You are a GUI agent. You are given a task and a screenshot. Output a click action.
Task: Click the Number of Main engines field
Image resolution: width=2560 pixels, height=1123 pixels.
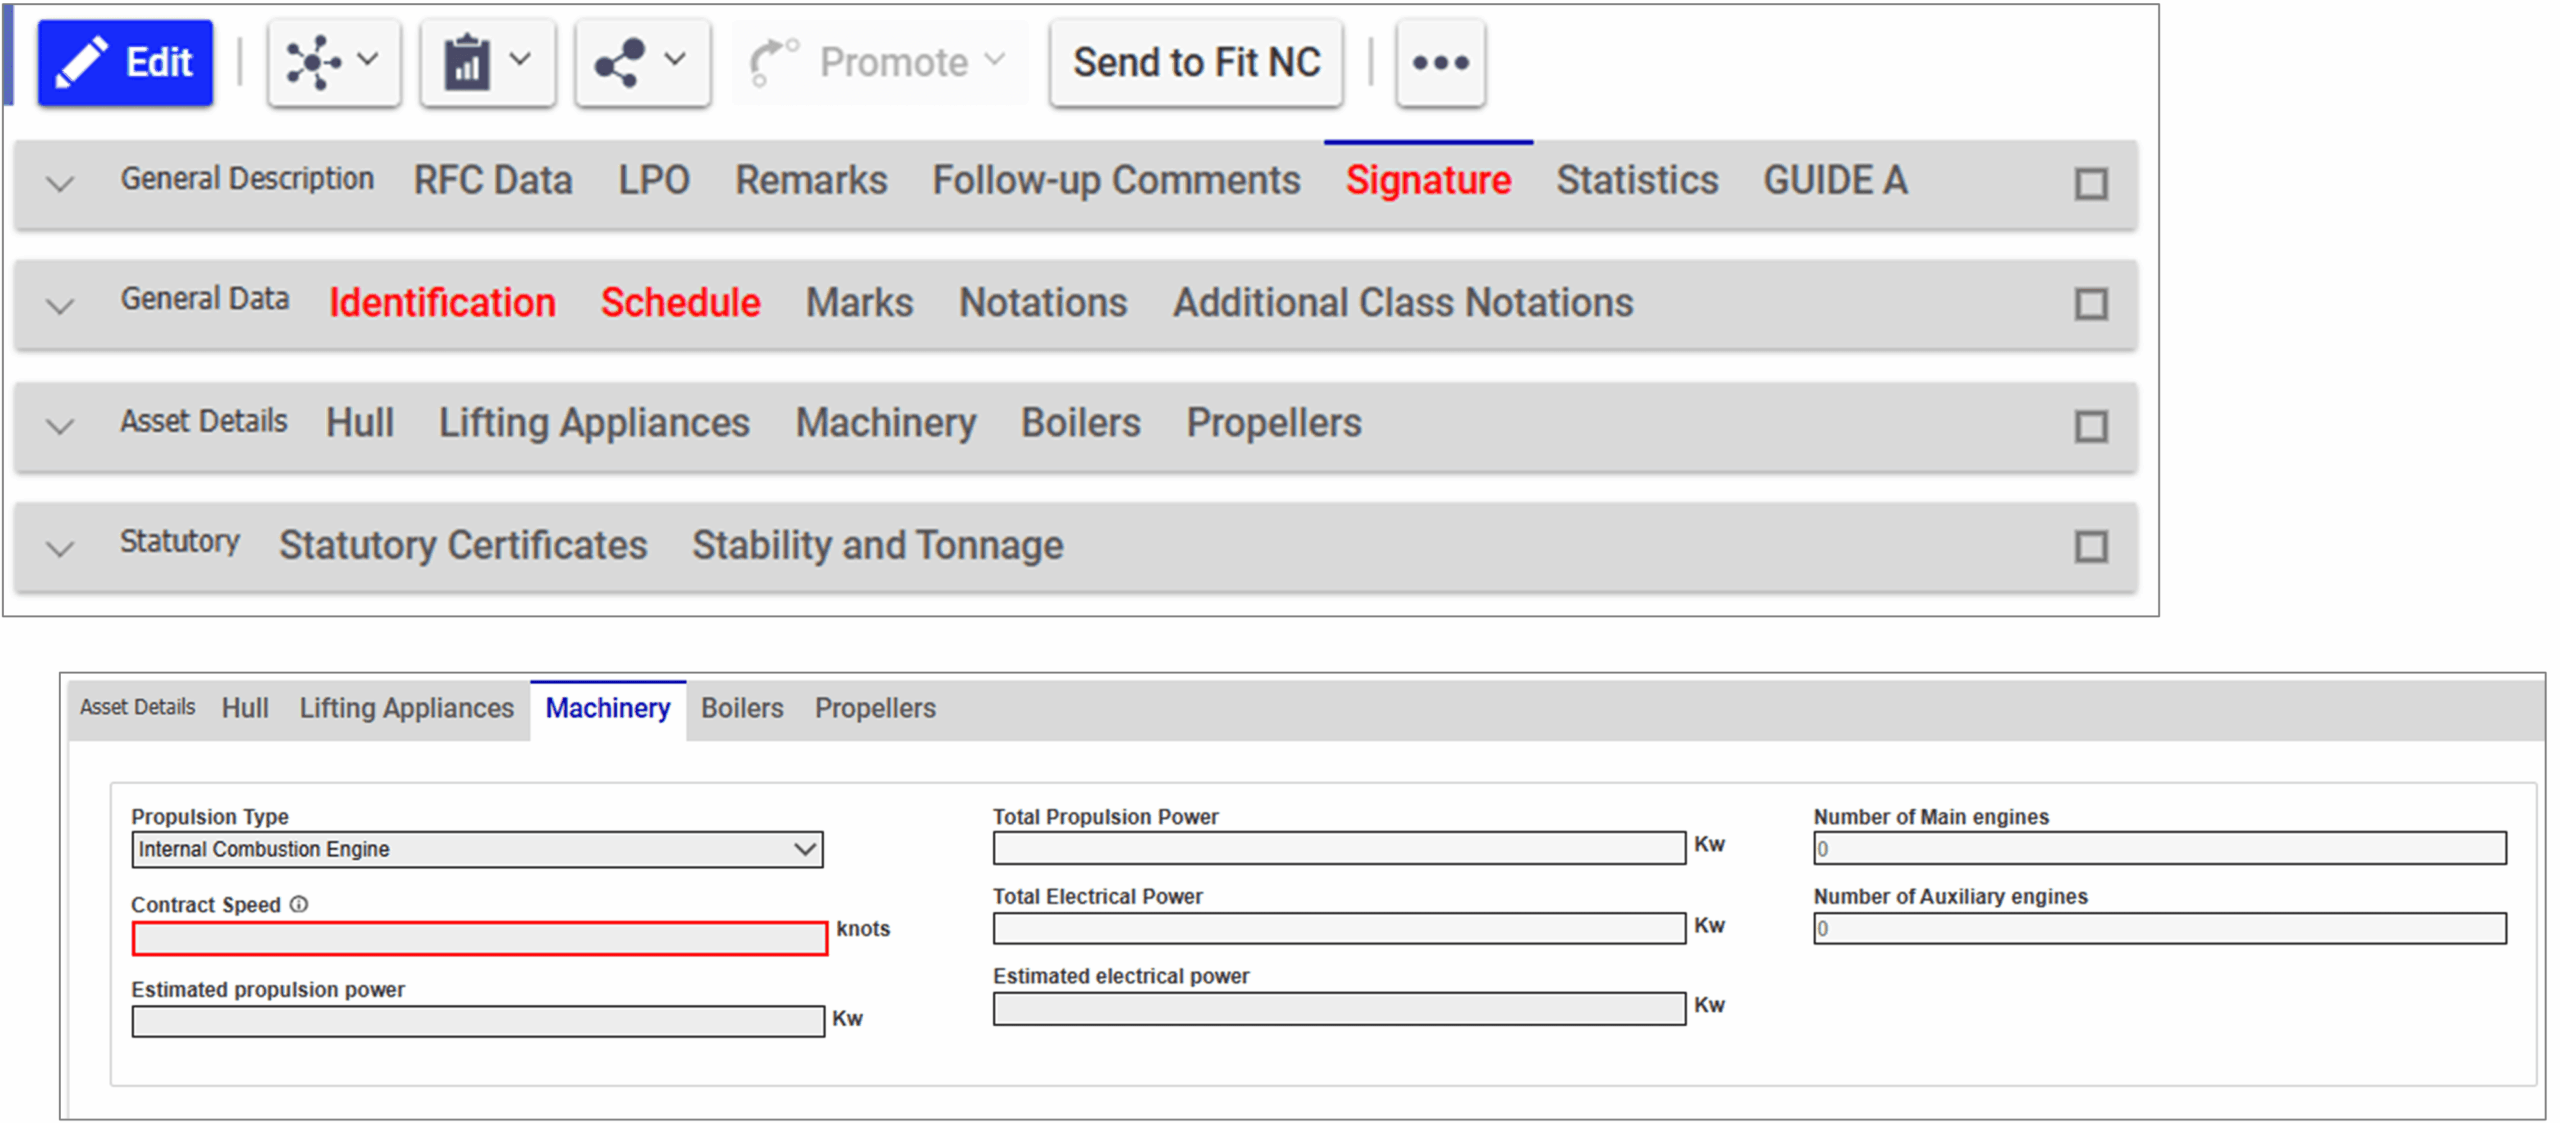click(2160, 848)
